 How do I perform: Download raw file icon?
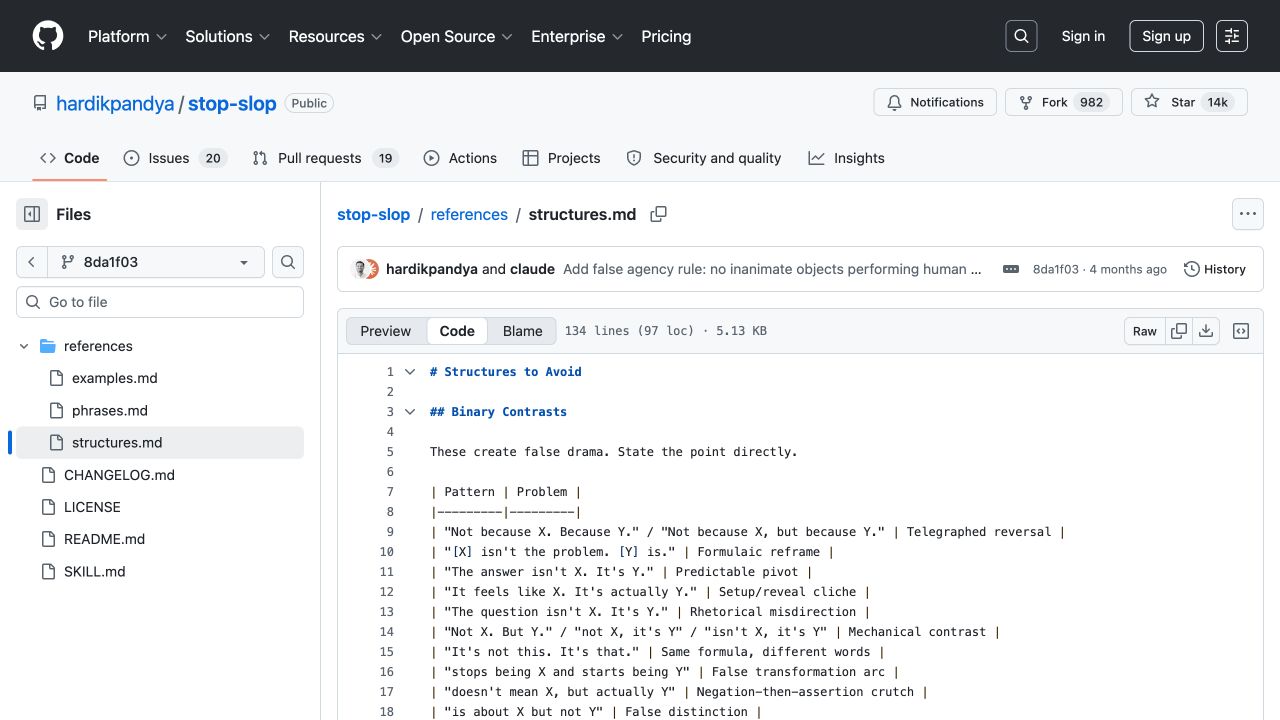point(1206,331)
